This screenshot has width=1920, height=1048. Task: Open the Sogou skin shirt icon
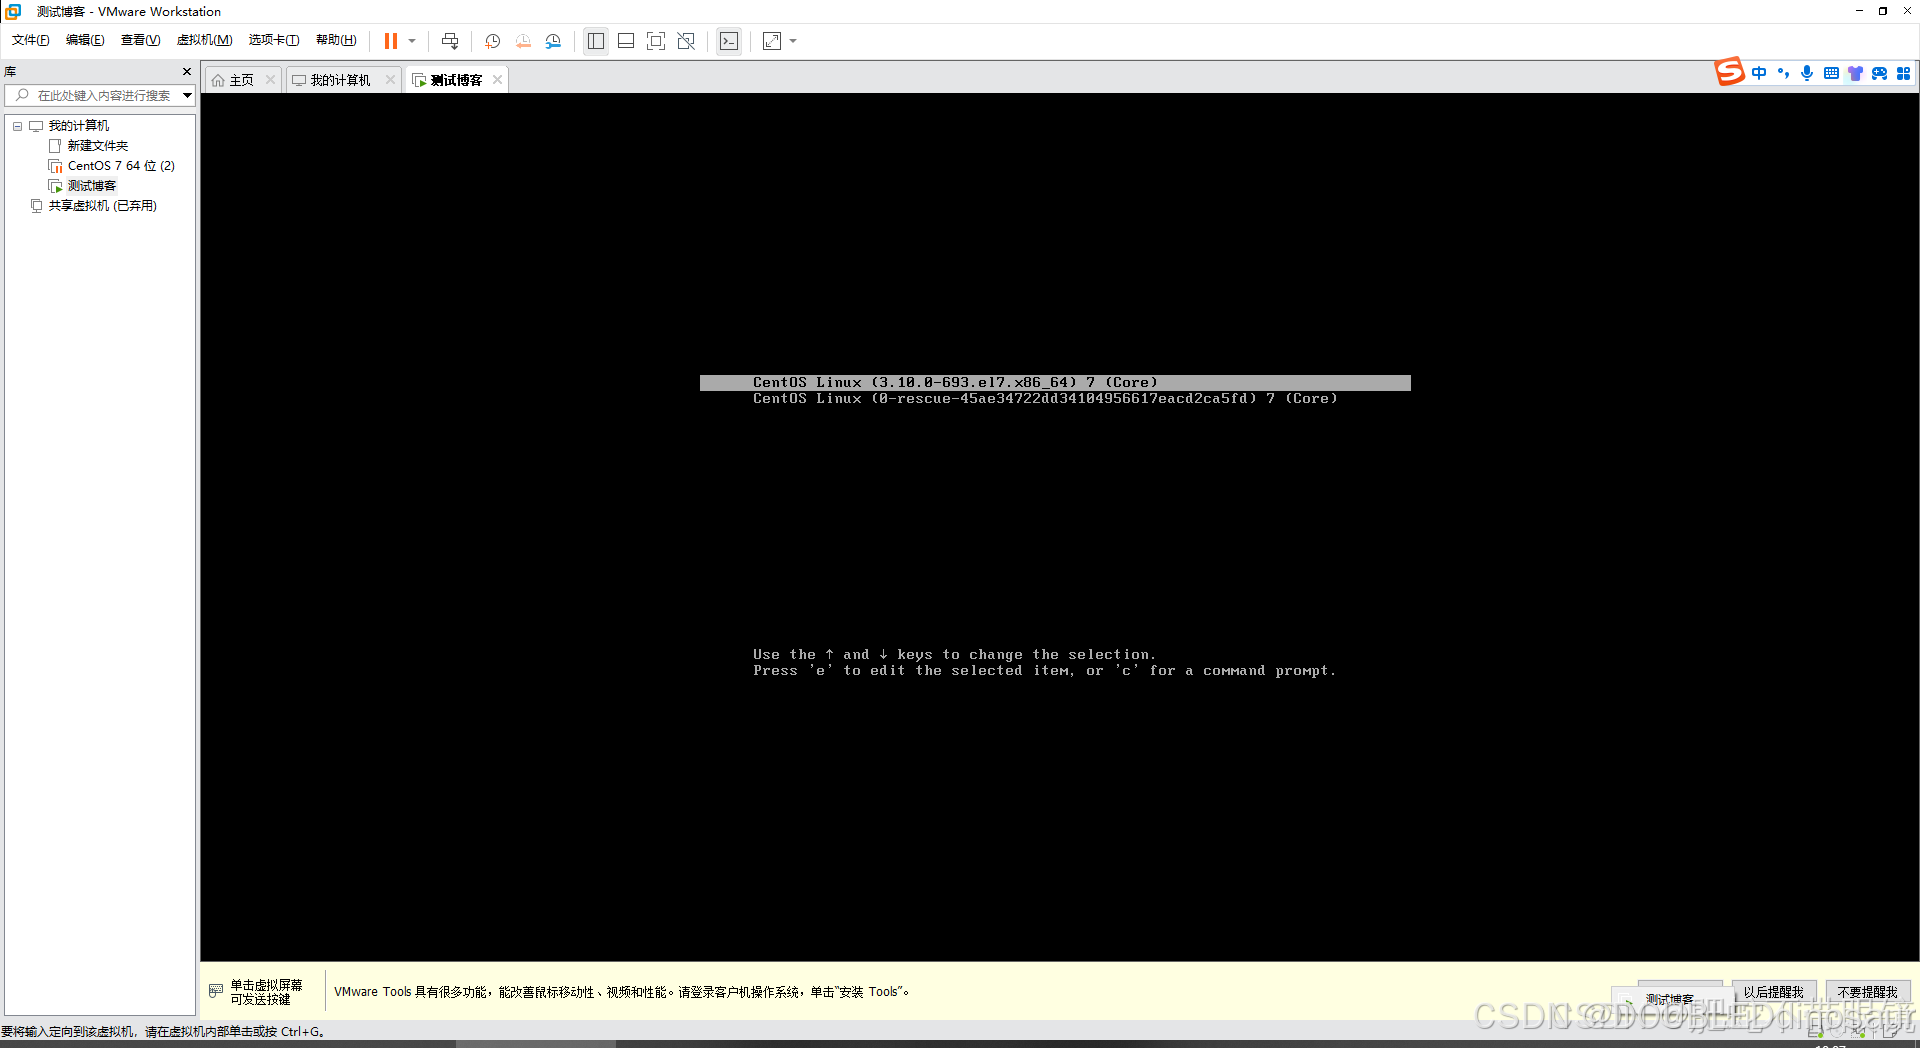pos(1855,73)
